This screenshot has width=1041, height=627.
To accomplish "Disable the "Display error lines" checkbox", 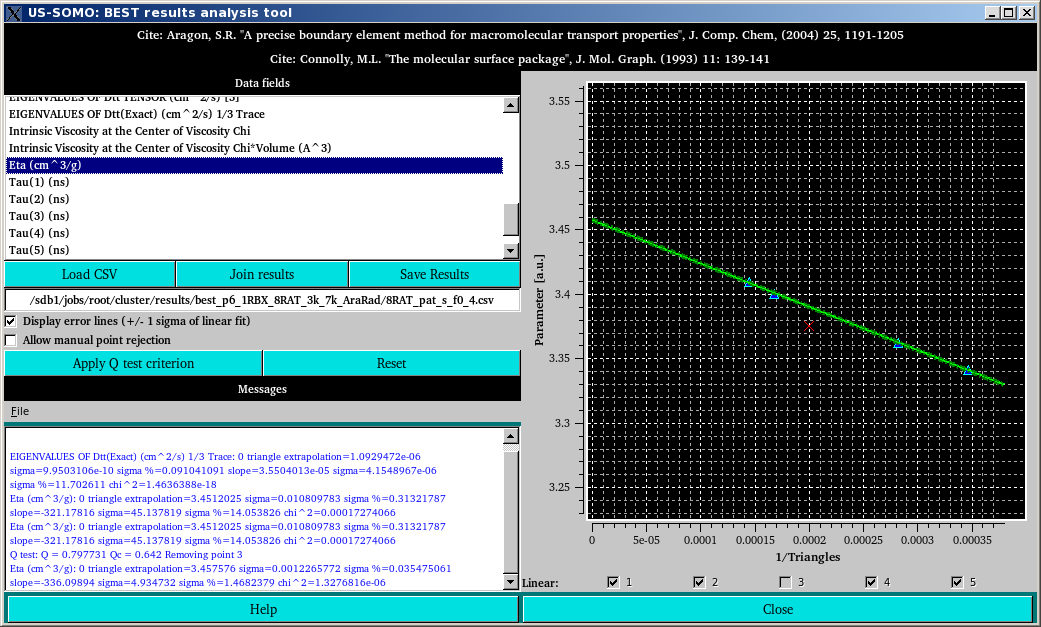I will point(10,320).
